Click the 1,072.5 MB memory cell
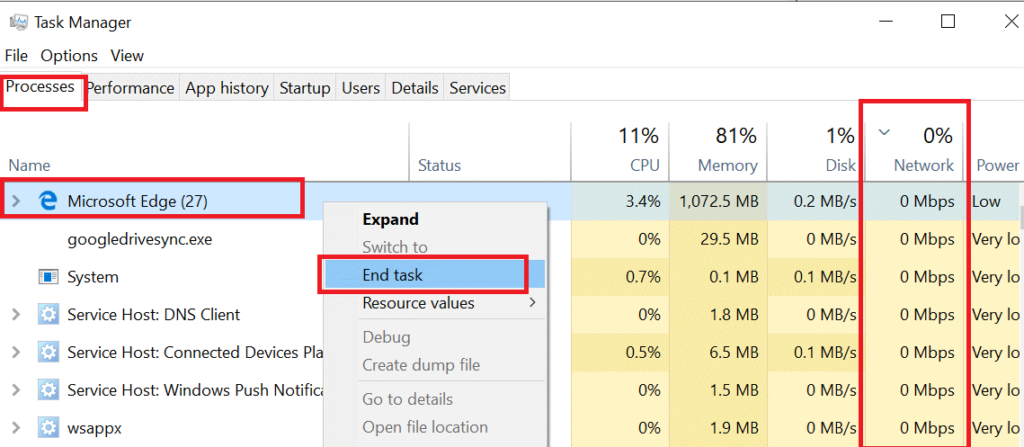 pyautogui.click(x=718, y=201)
